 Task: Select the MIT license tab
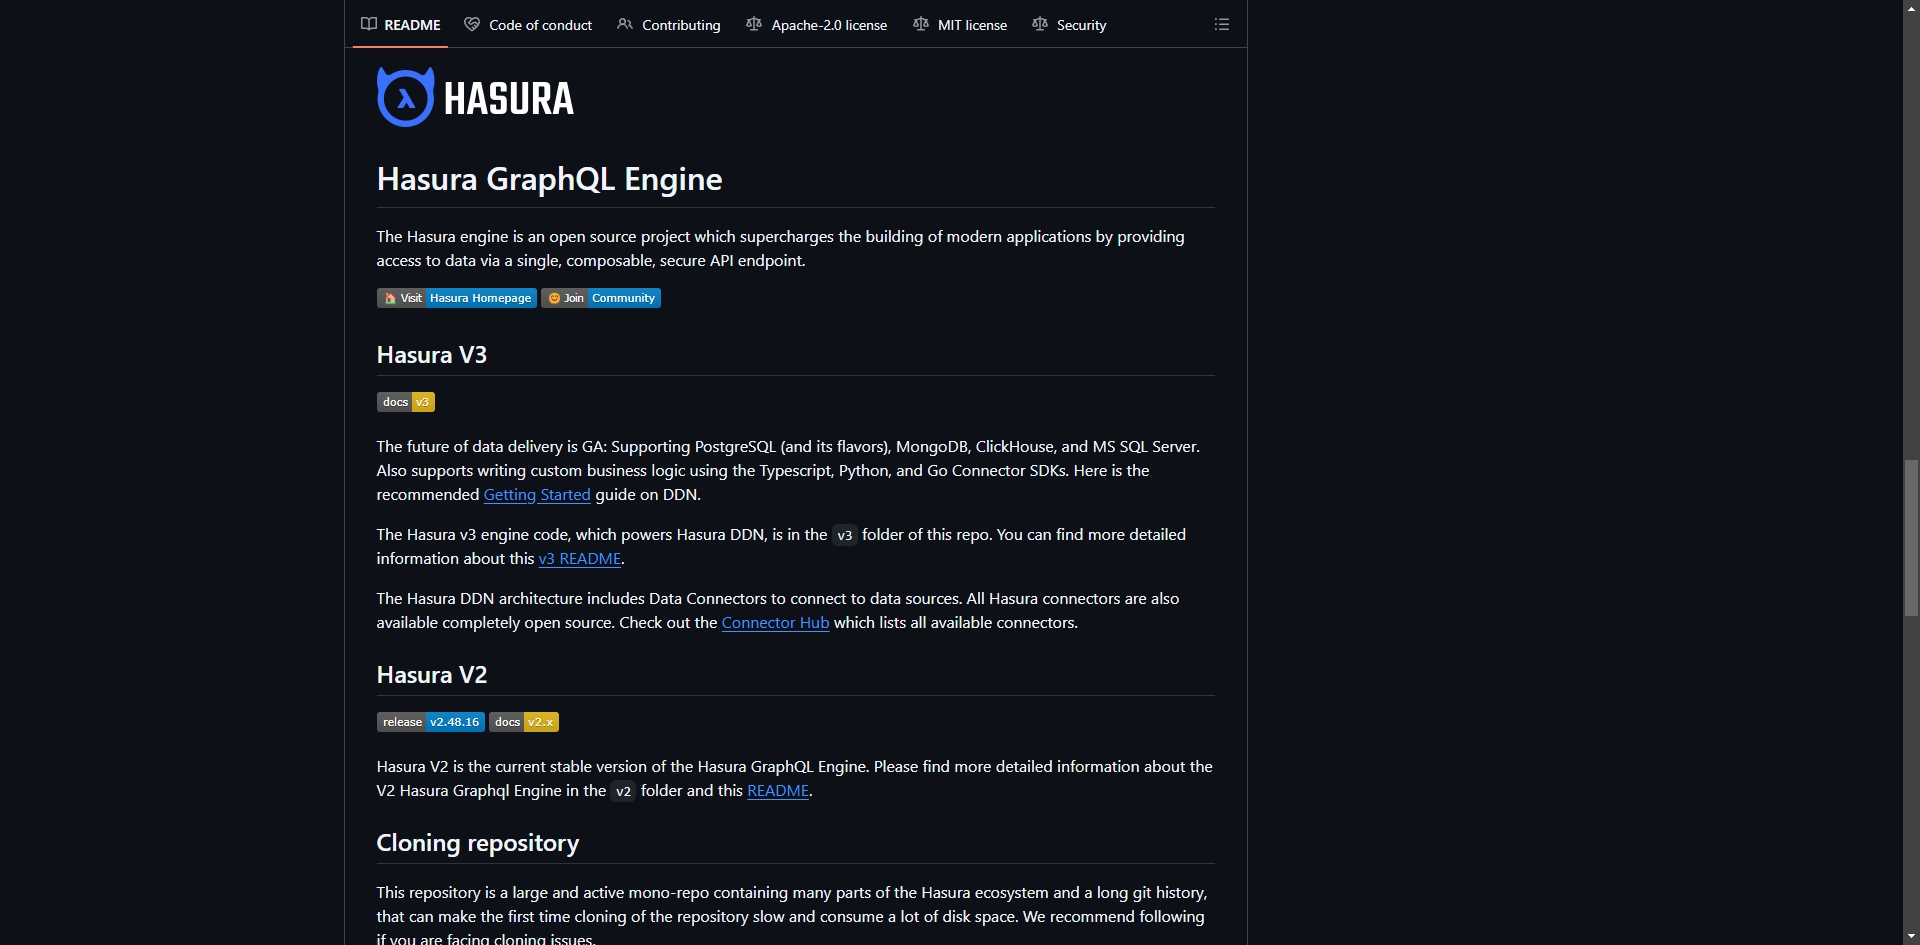tap(960, 25)
